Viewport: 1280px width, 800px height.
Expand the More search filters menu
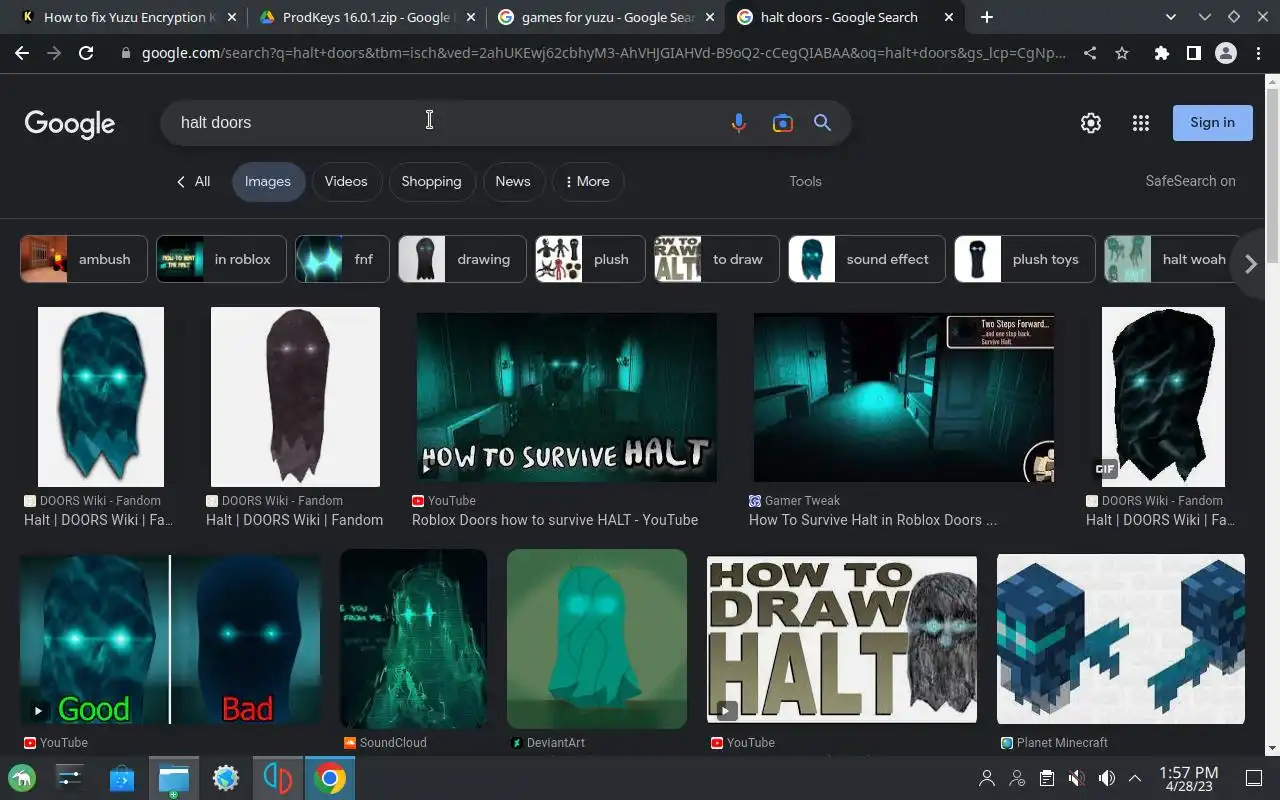588,181
